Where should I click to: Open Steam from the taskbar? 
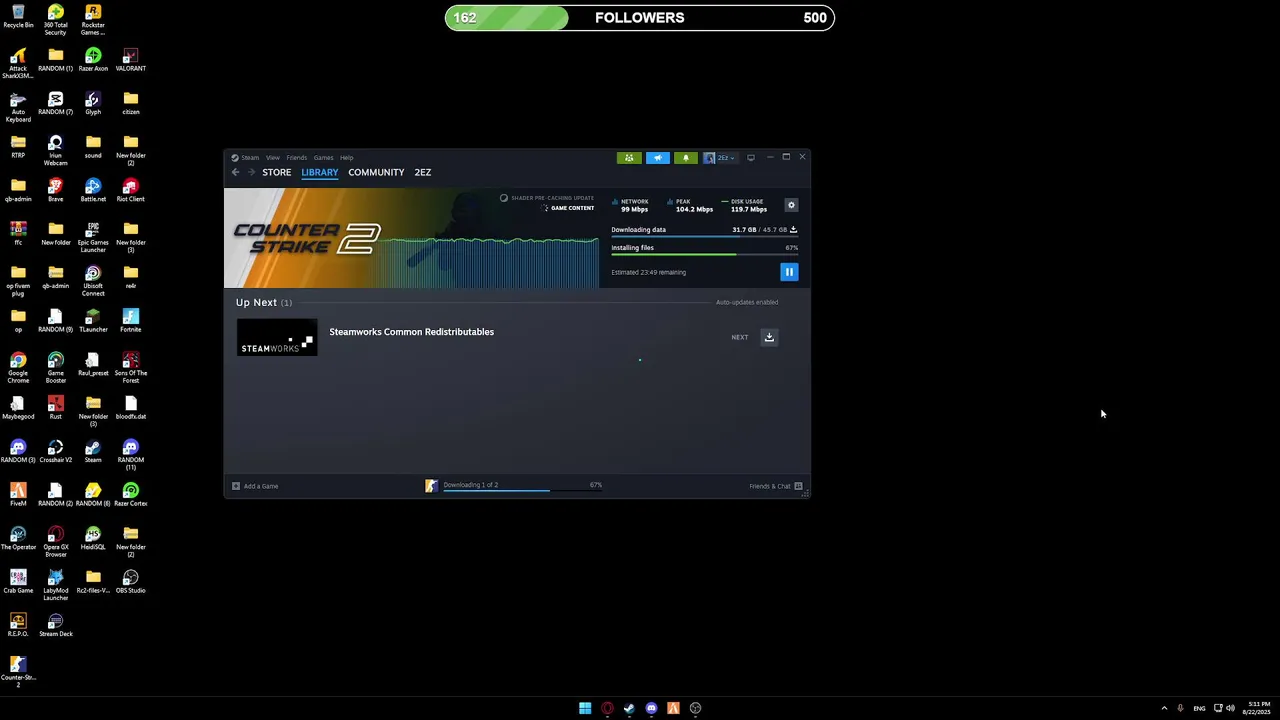click(x=629, y=708)
